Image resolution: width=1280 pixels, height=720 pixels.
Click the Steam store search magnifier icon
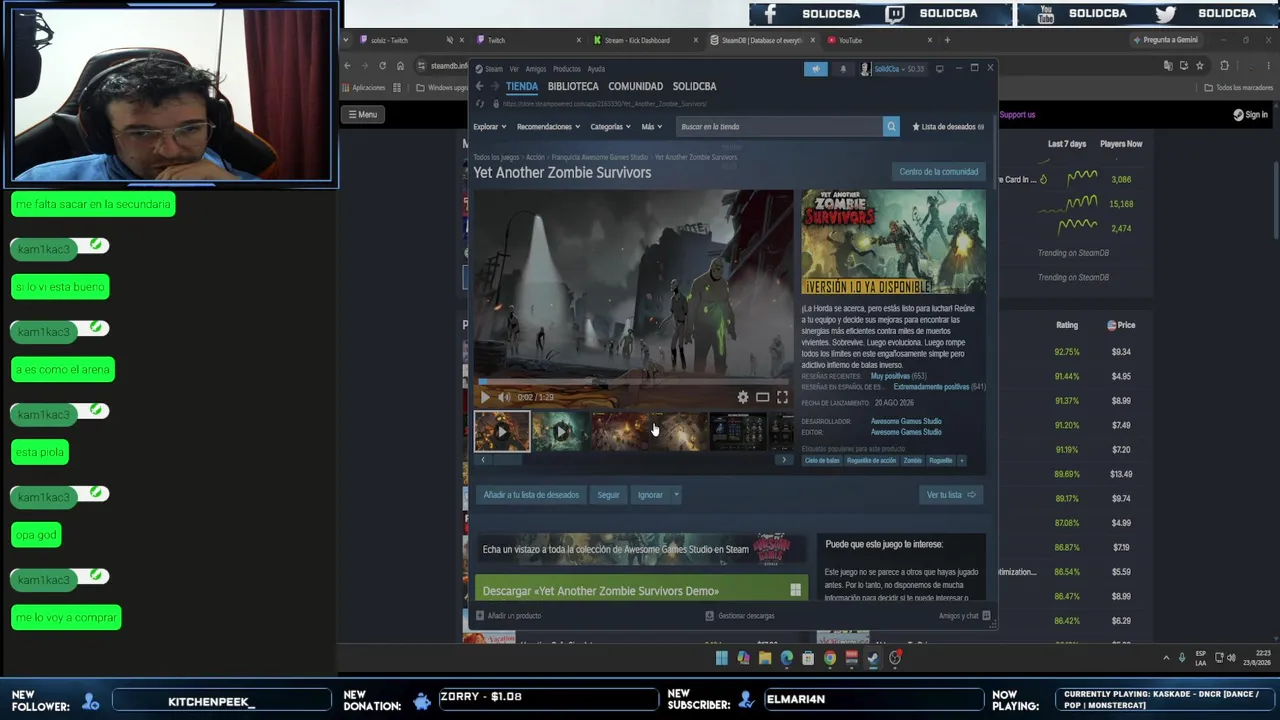pos(891,126)
